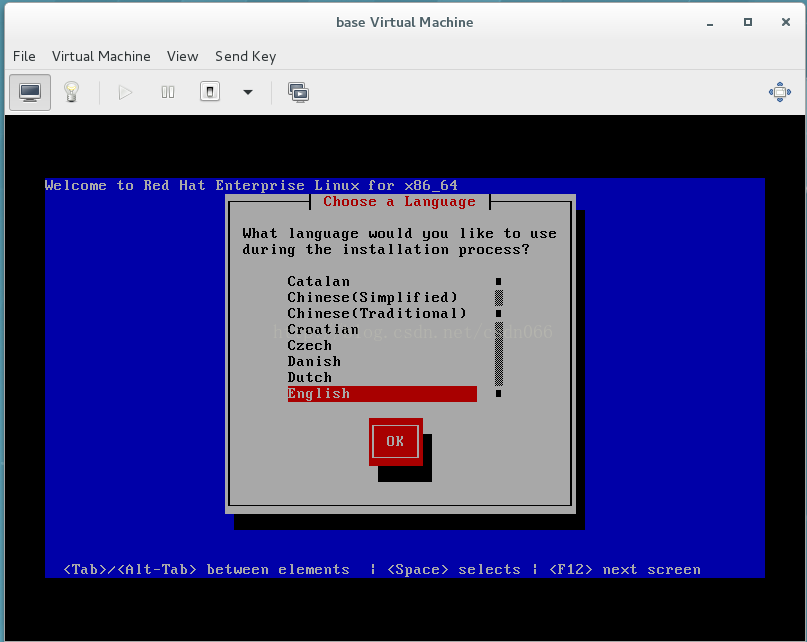Minimize the base Virtual Machine window

[x=710, y=23]
